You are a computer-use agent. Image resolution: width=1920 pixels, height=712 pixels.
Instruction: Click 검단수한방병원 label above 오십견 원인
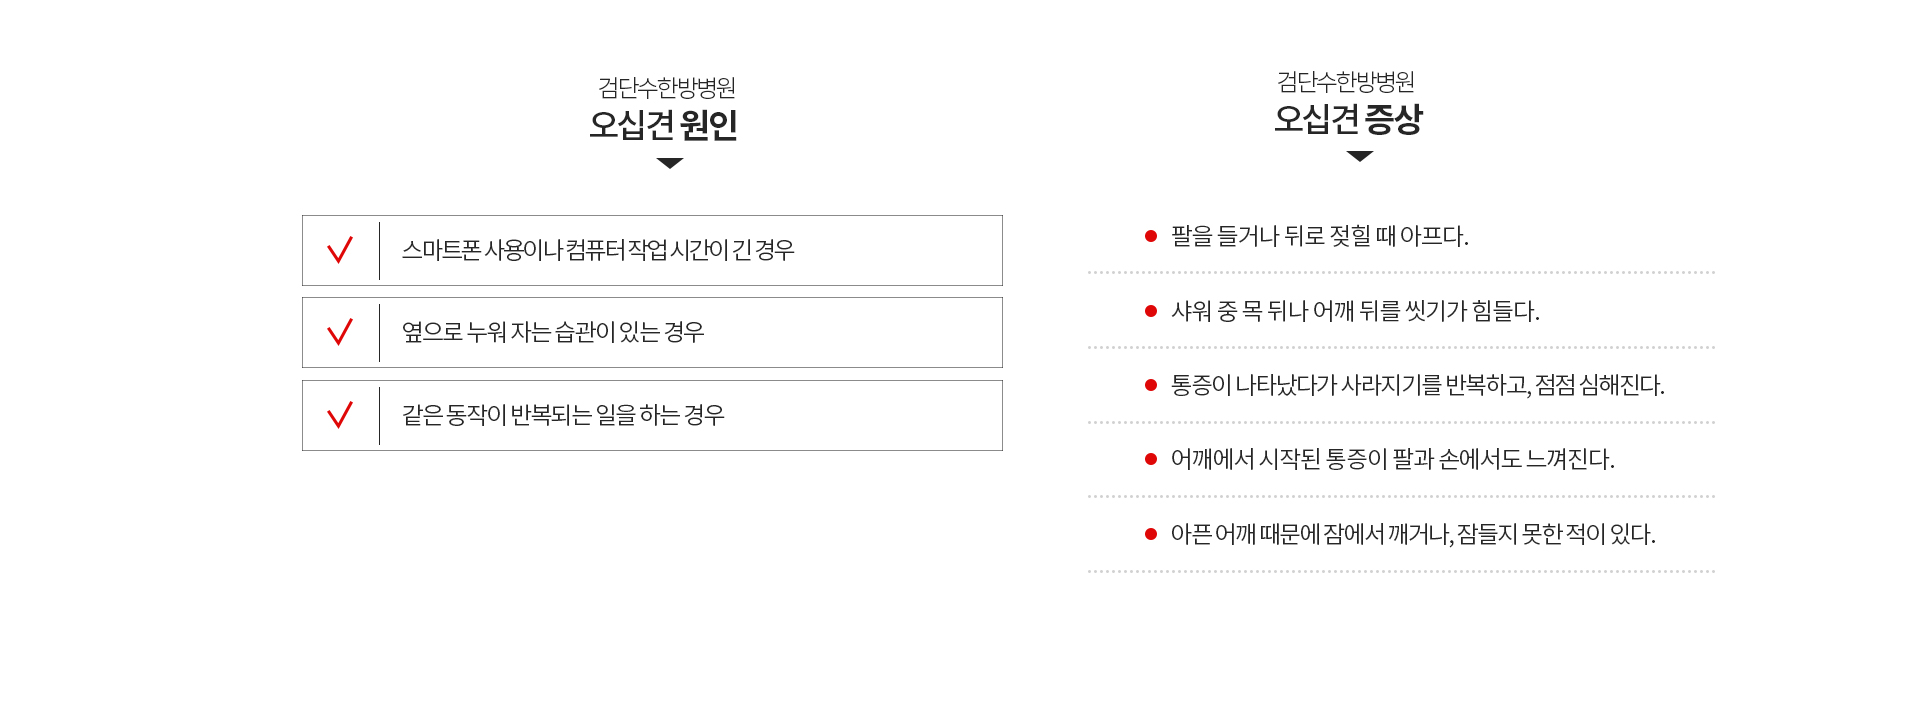667,88
